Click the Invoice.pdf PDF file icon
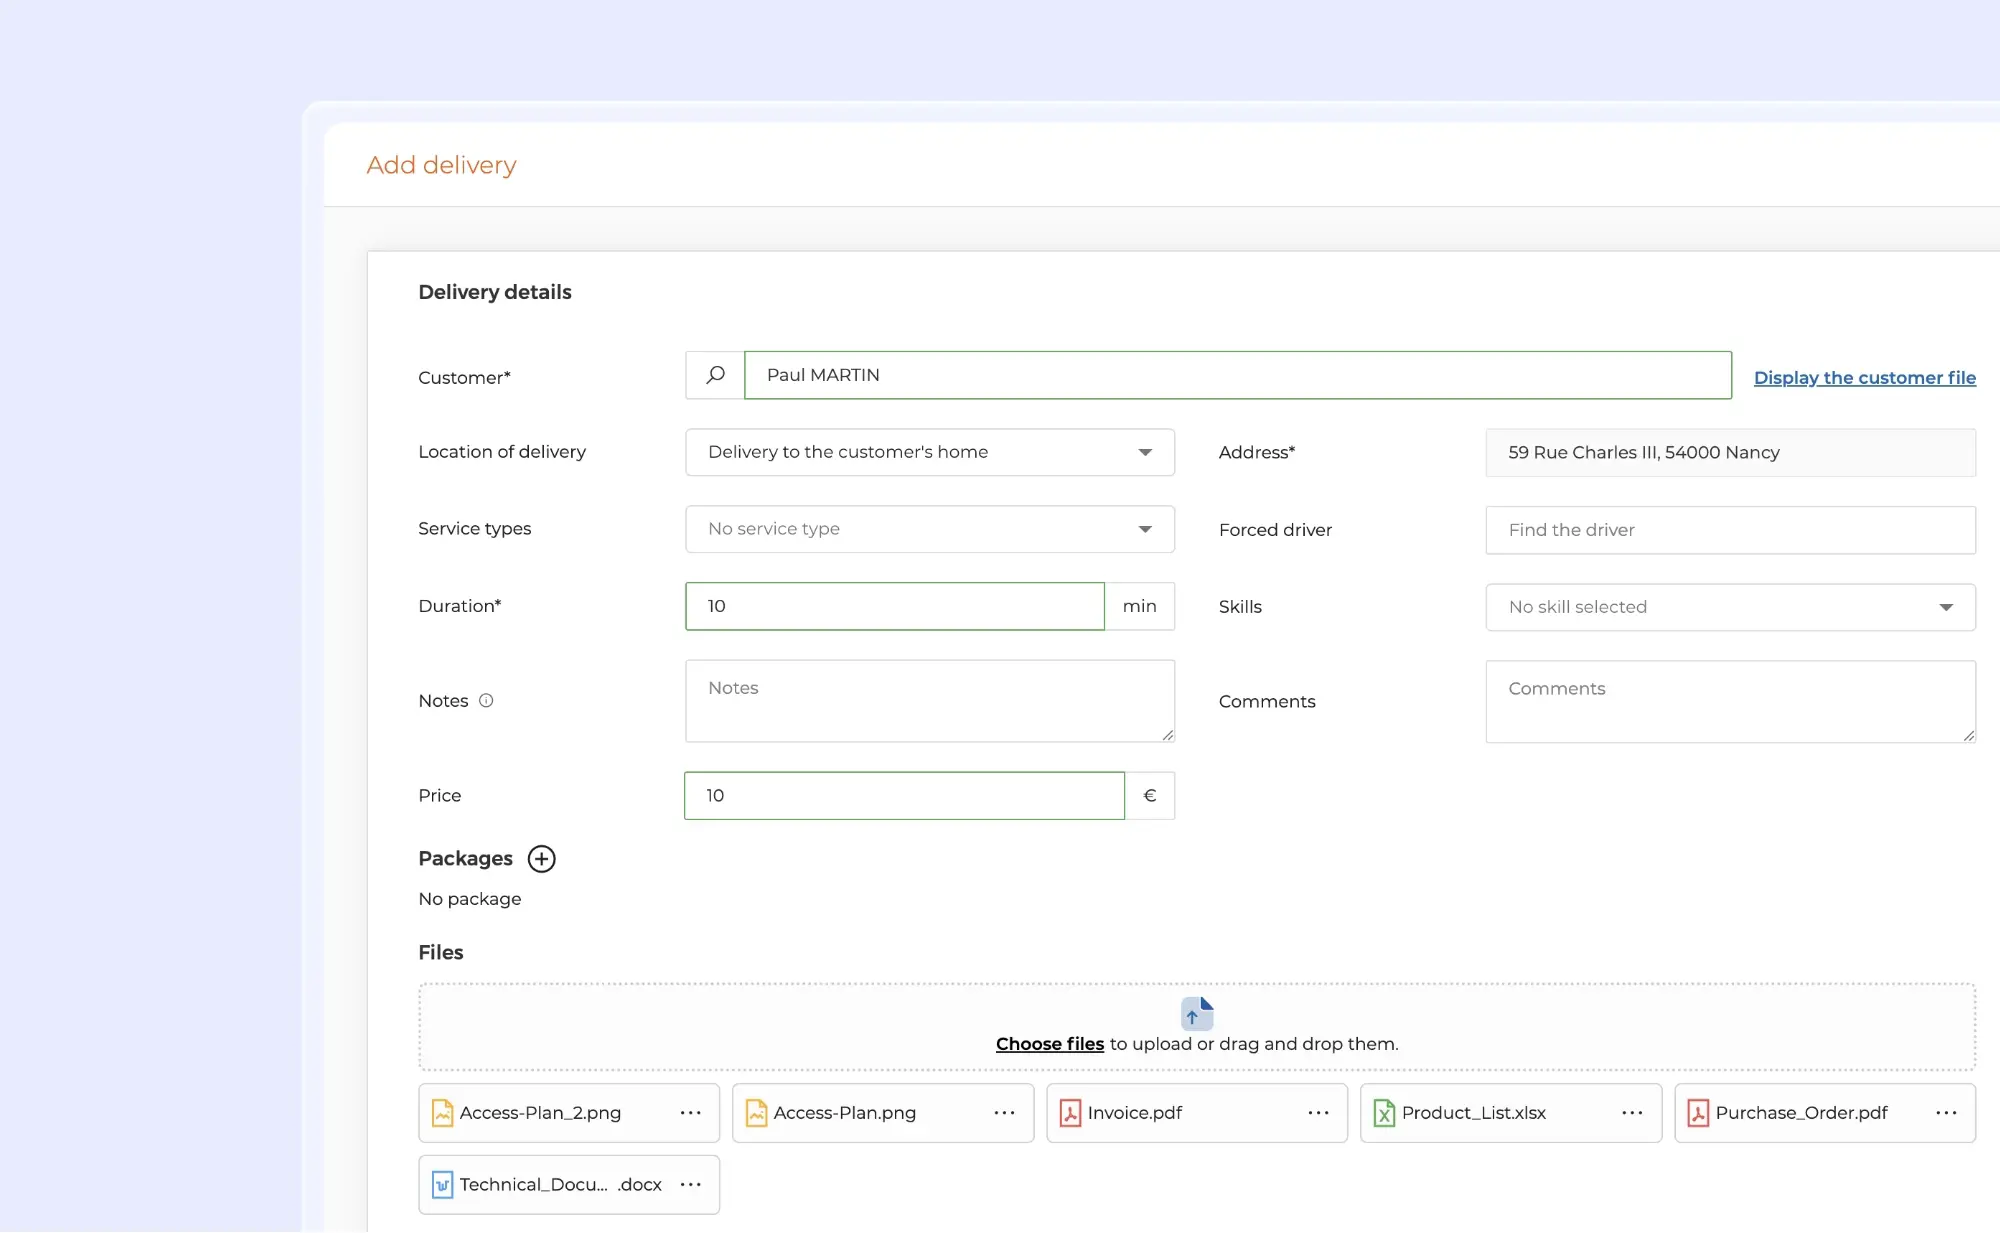The image size is (2000, 1233). (x=1070, y=1113)
